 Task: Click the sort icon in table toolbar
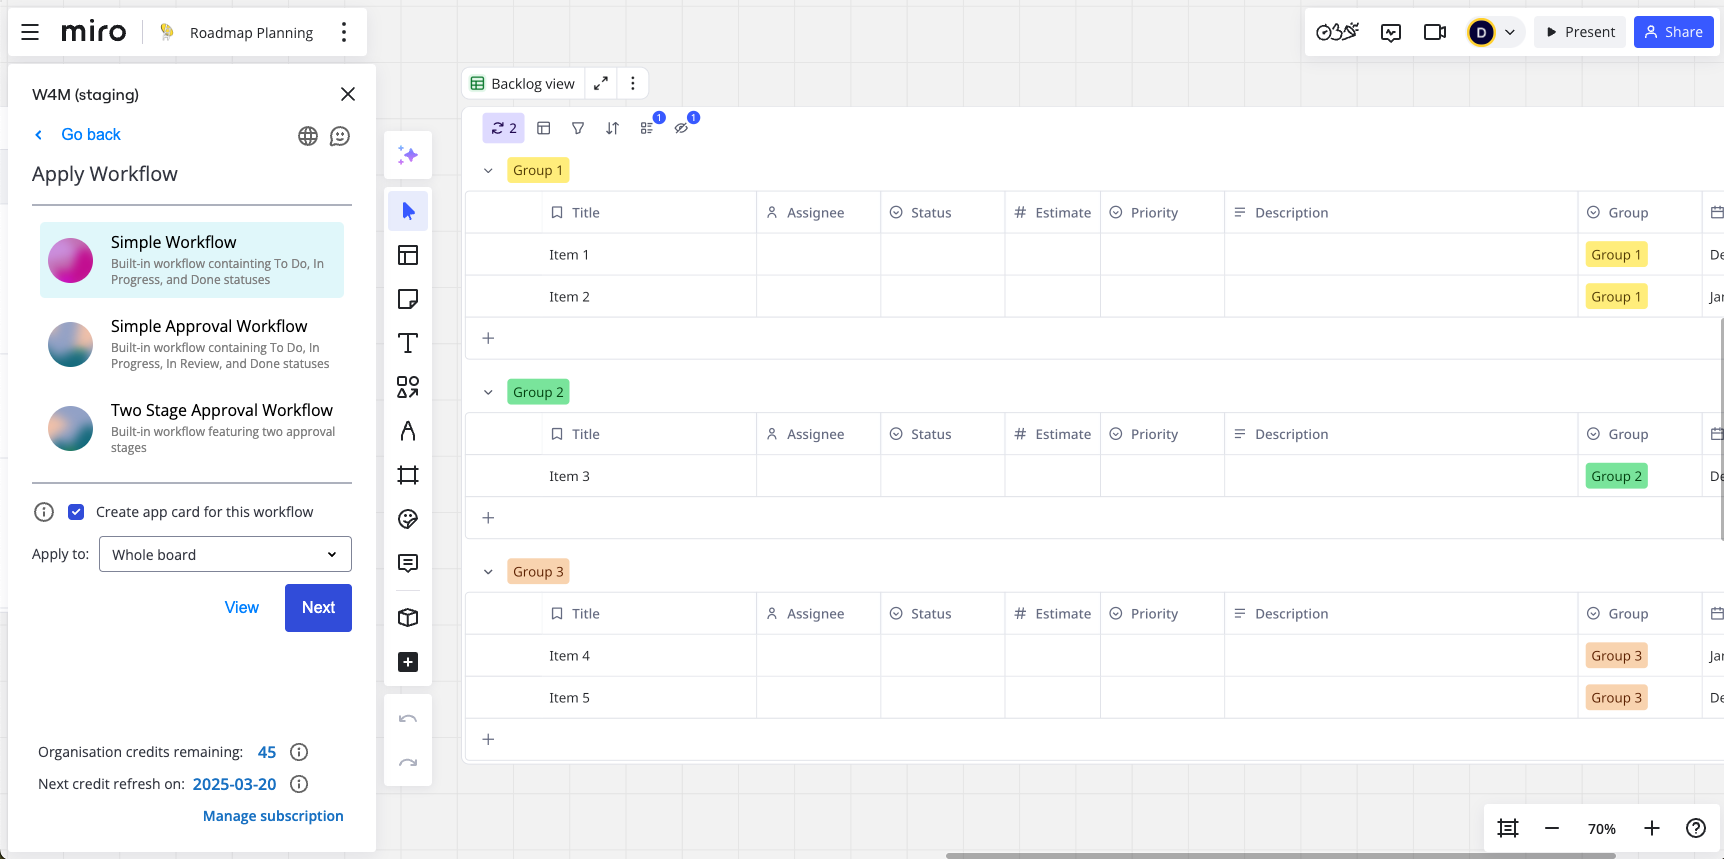[x=612, y=128]
